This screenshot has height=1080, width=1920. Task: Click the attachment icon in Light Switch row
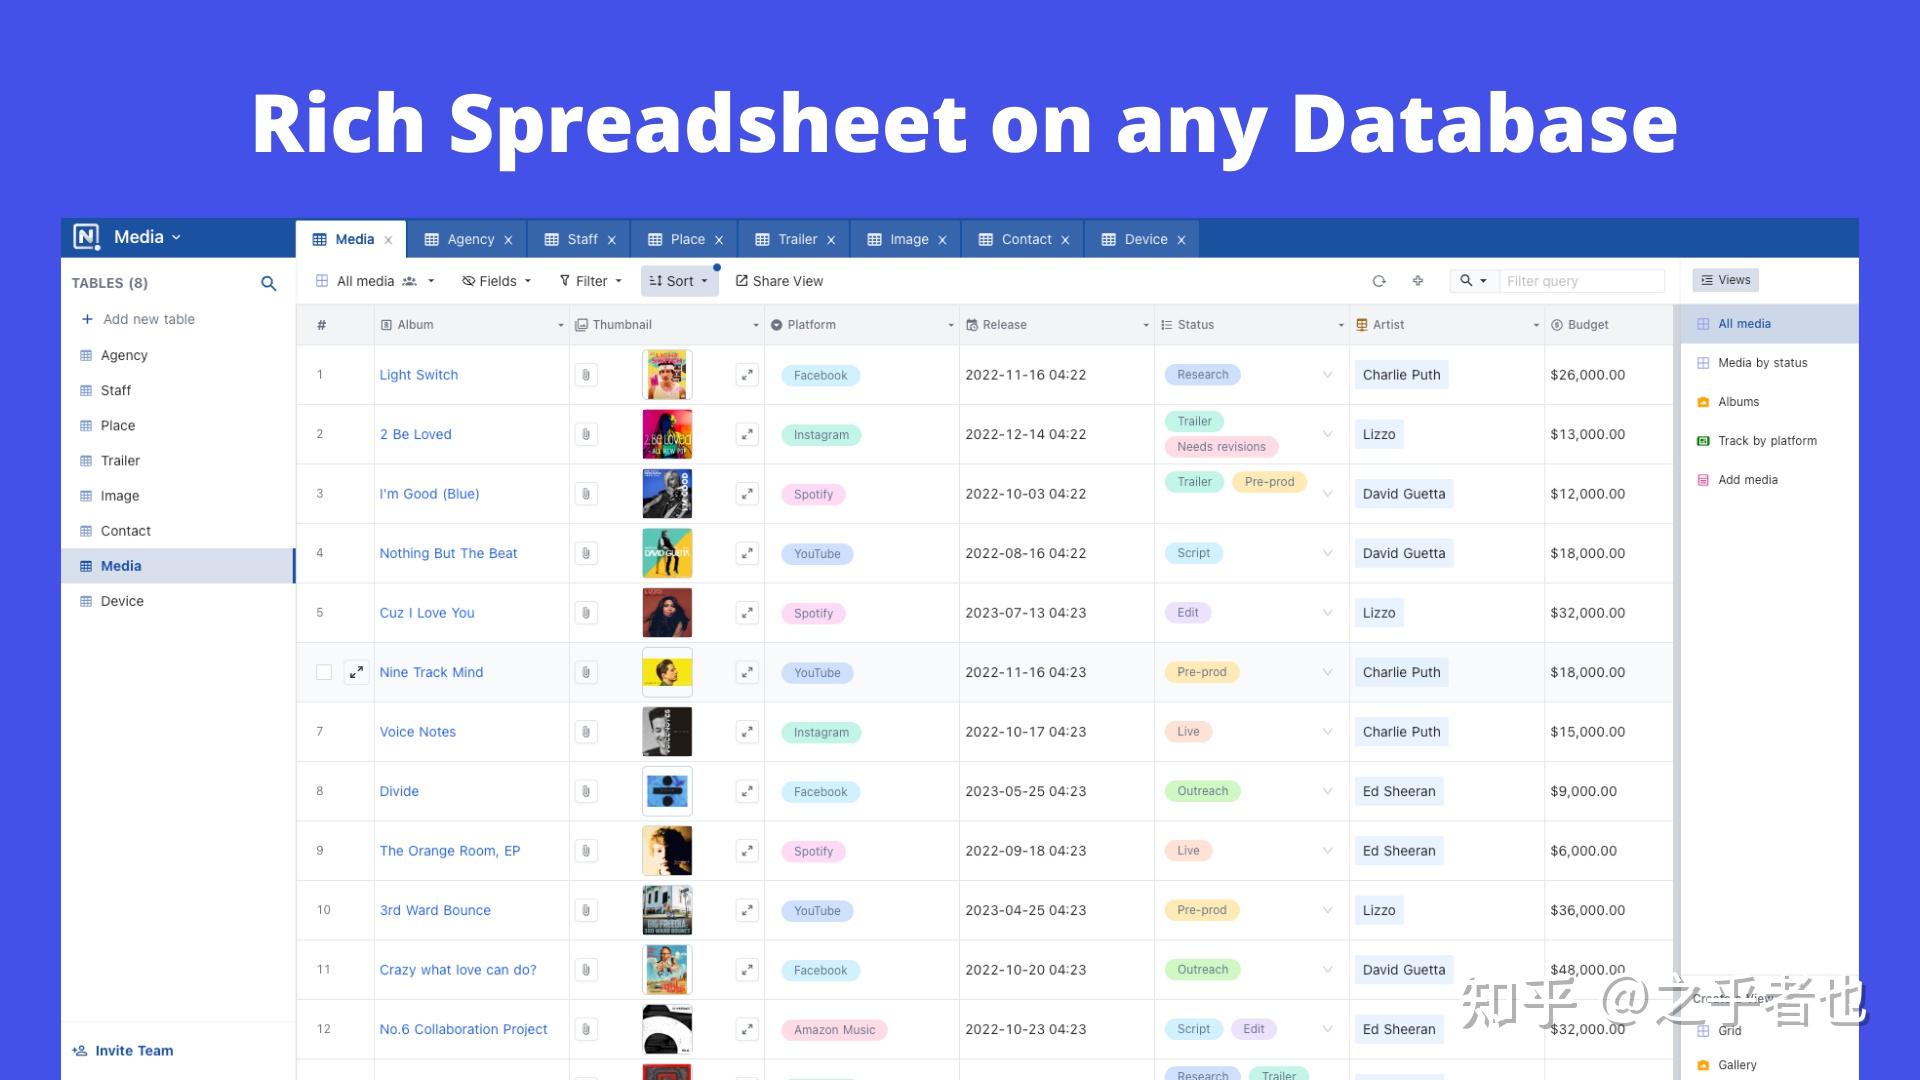(586, 375)
